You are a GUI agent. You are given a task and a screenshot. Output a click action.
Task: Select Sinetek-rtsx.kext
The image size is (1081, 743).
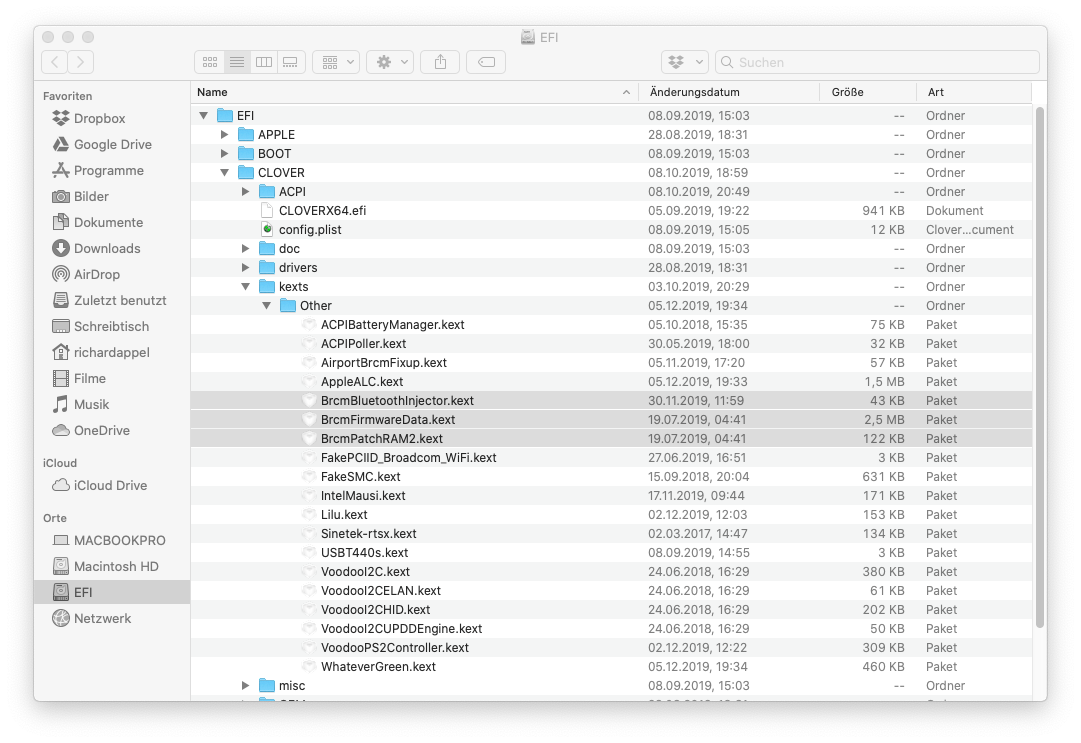point(612,534)
